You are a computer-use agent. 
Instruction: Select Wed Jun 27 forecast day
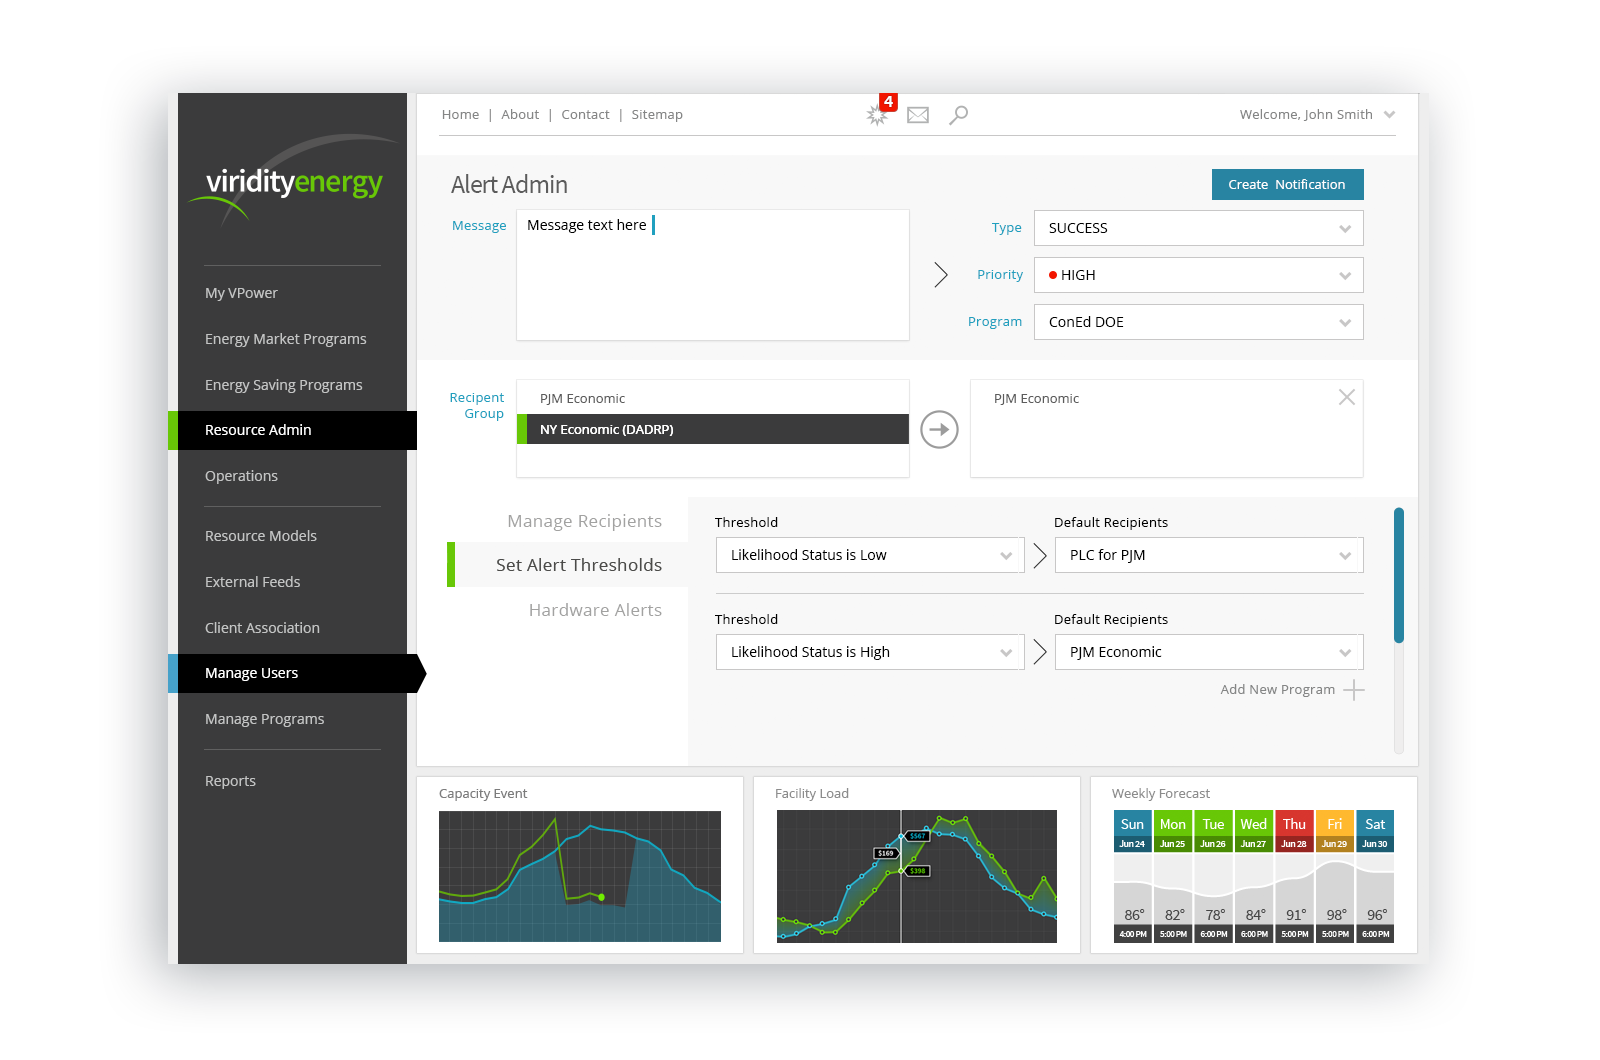1254,876
